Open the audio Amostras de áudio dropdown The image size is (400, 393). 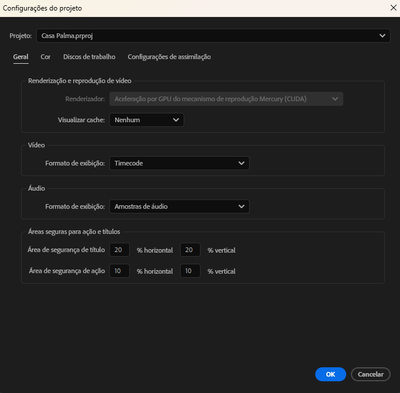pyautogui.click(x=179, y=207)
